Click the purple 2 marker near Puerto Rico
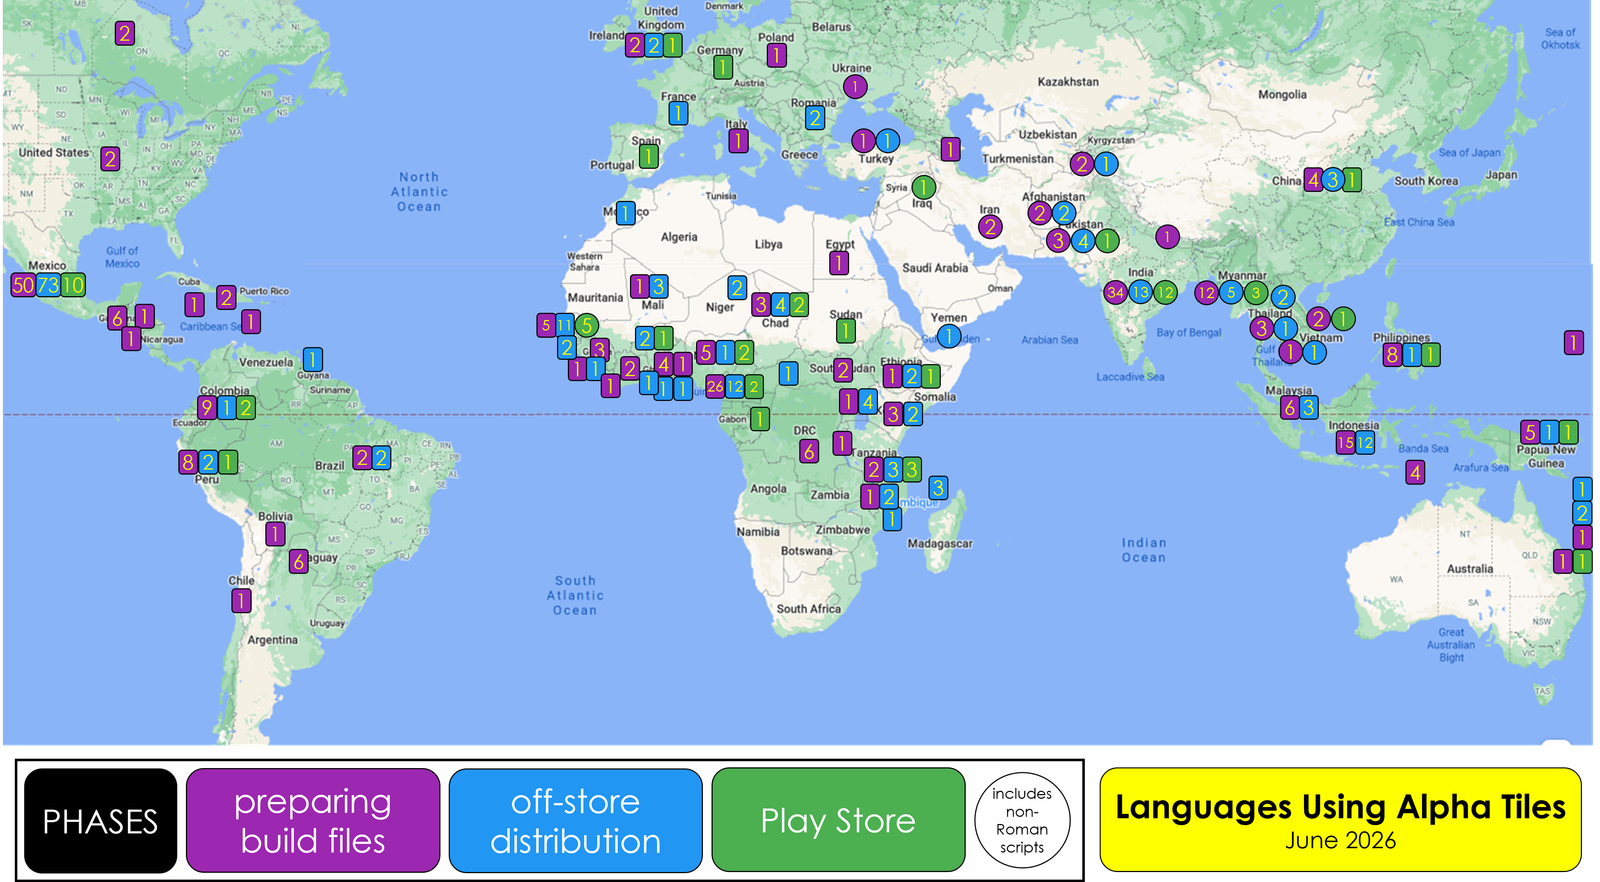Viewport: 1600px width, 882px height. pos(226,297)
